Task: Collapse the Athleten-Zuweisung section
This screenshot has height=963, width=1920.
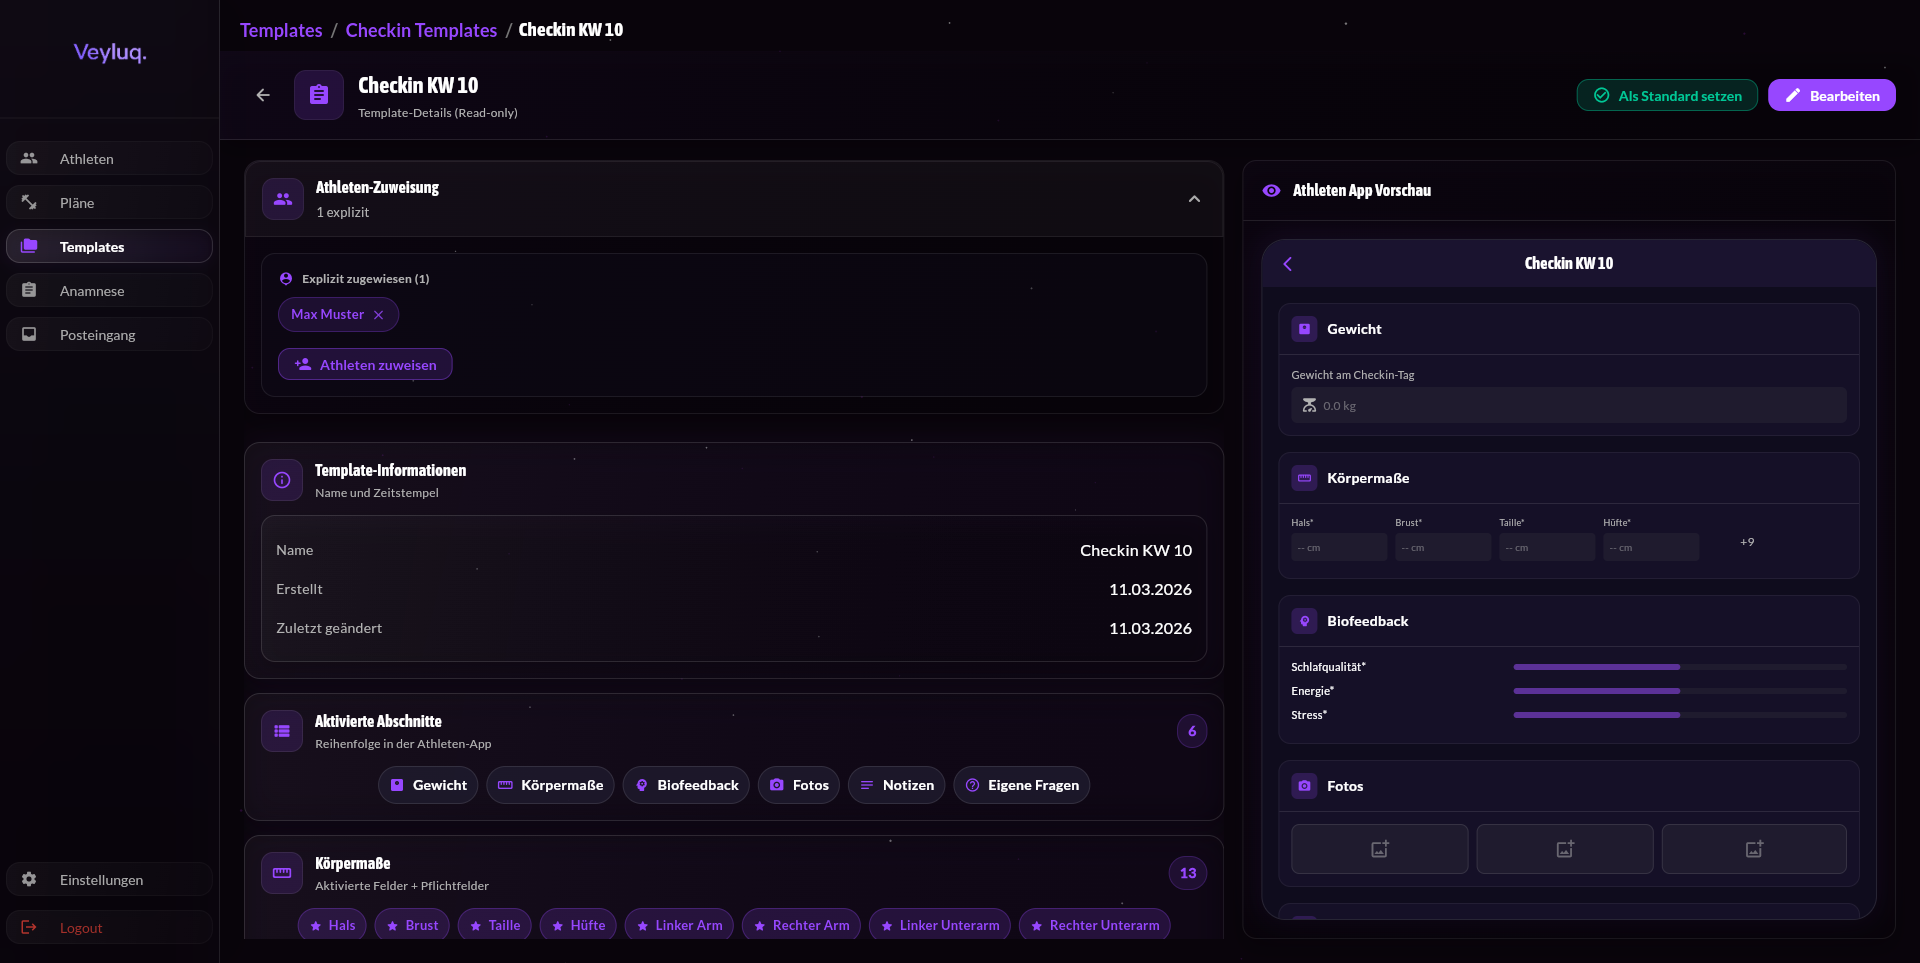Action: tap(1194, 199)
